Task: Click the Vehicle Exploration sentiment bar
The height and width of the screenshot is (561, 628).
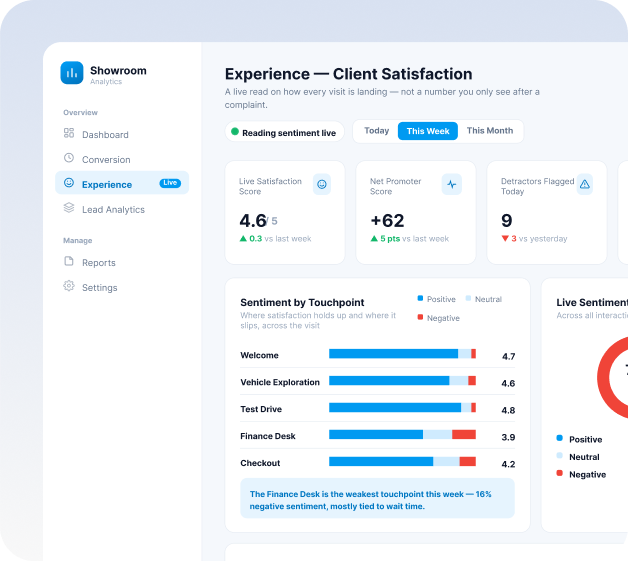Action: (402, 380)
